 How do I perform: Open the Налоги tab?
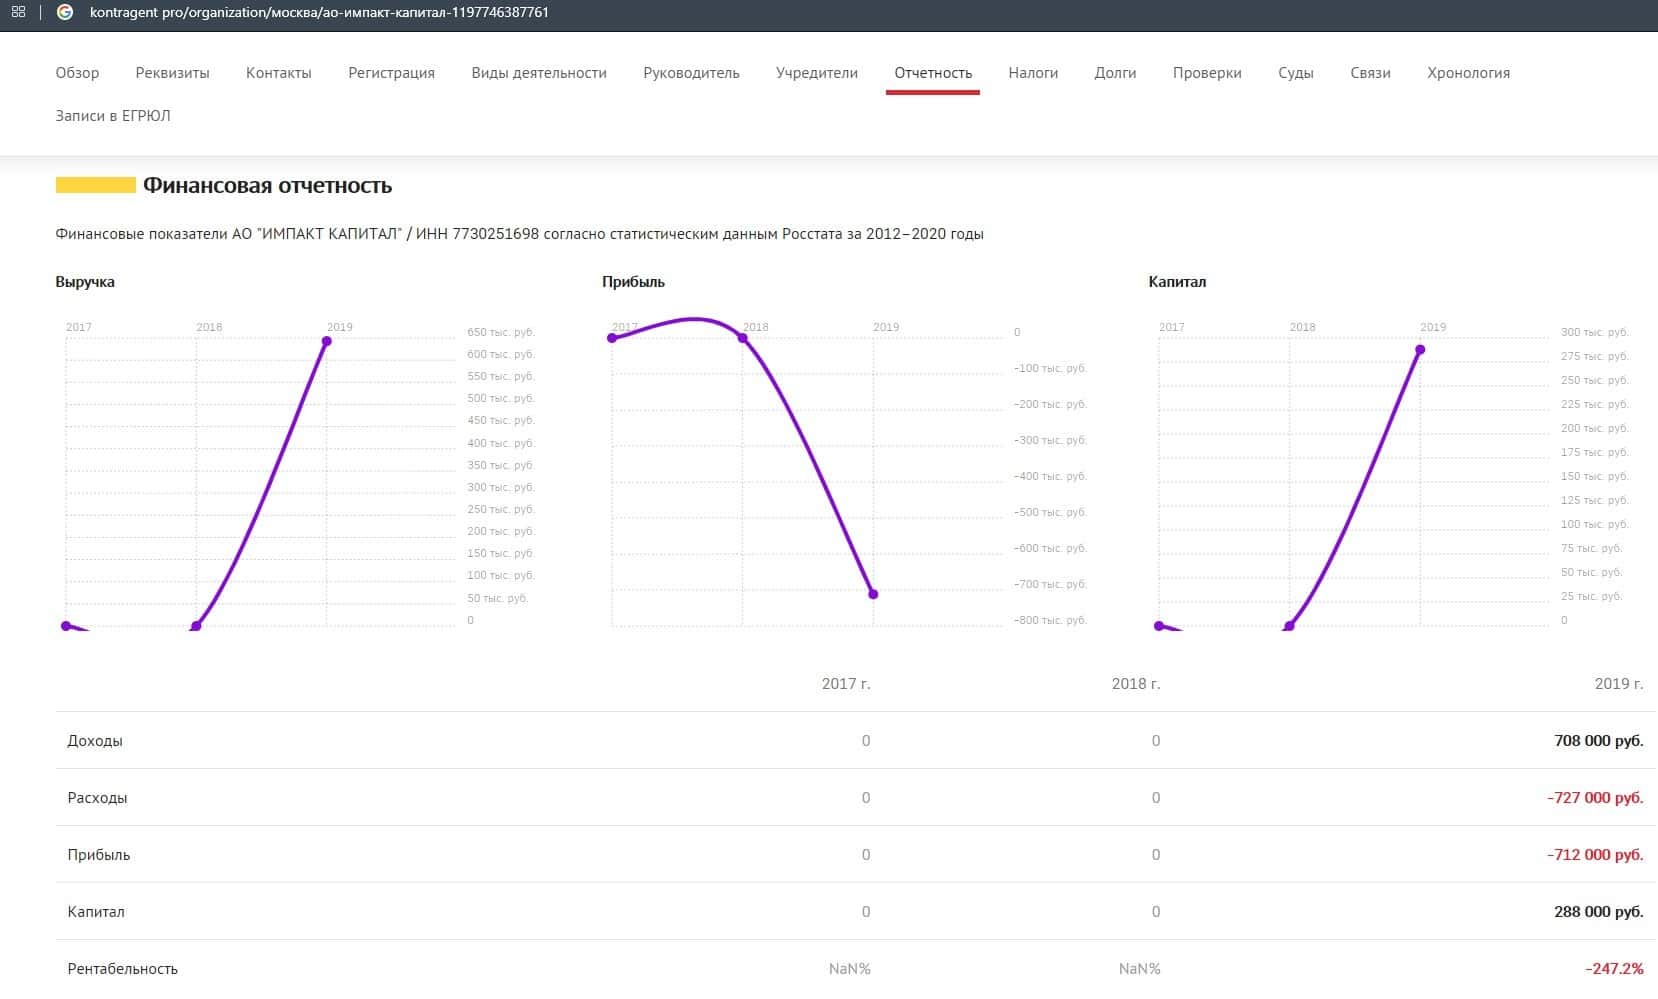click(x=1033, y=73)
